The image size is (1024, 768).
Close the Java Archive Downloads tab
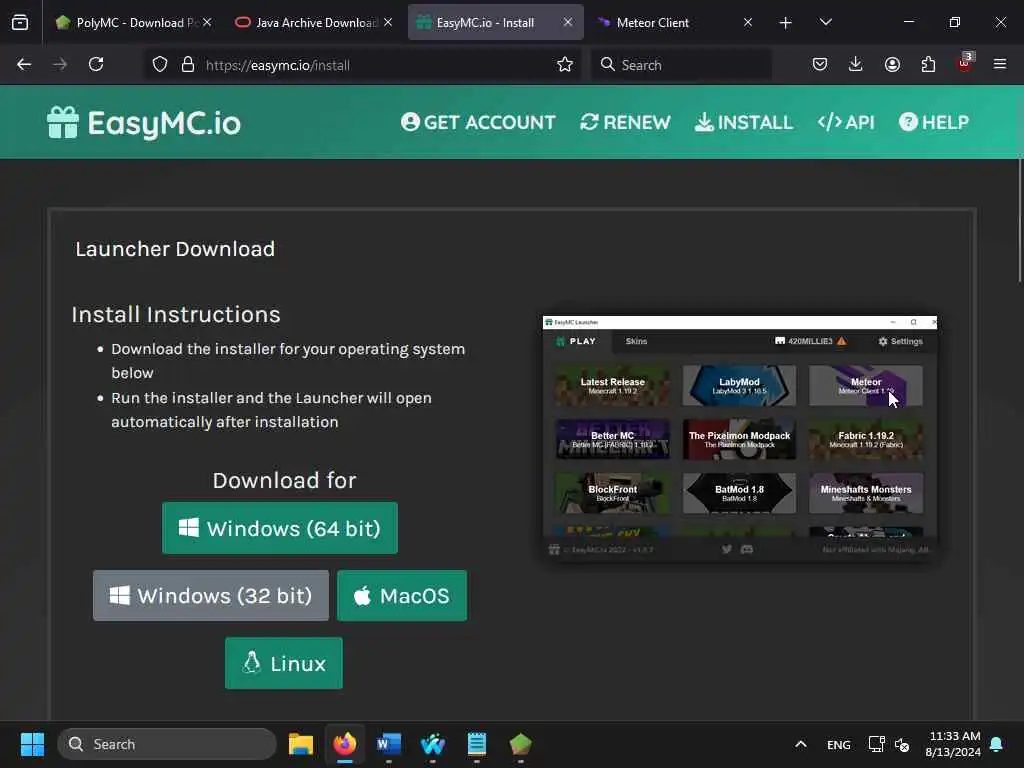tap(387, 22)
